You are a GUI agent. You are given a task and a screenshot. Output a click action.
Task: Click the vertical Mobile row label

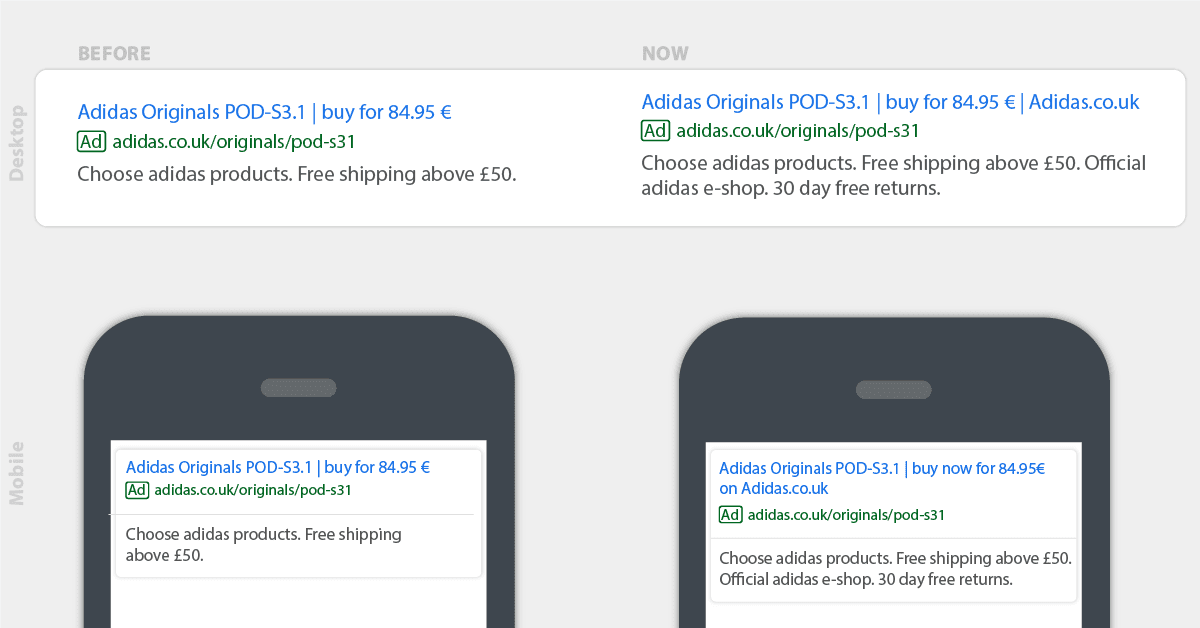(16, 472)
